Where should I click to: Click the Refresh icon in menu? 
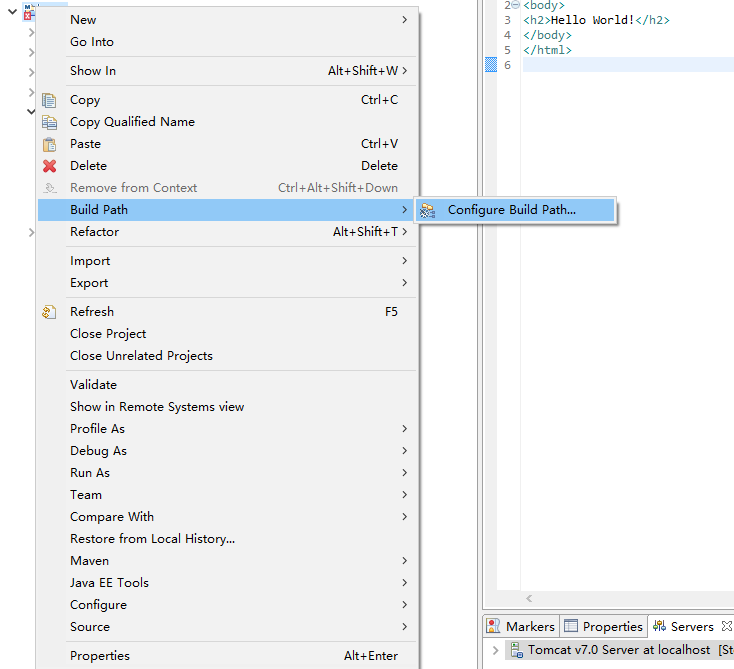(49, 312)
